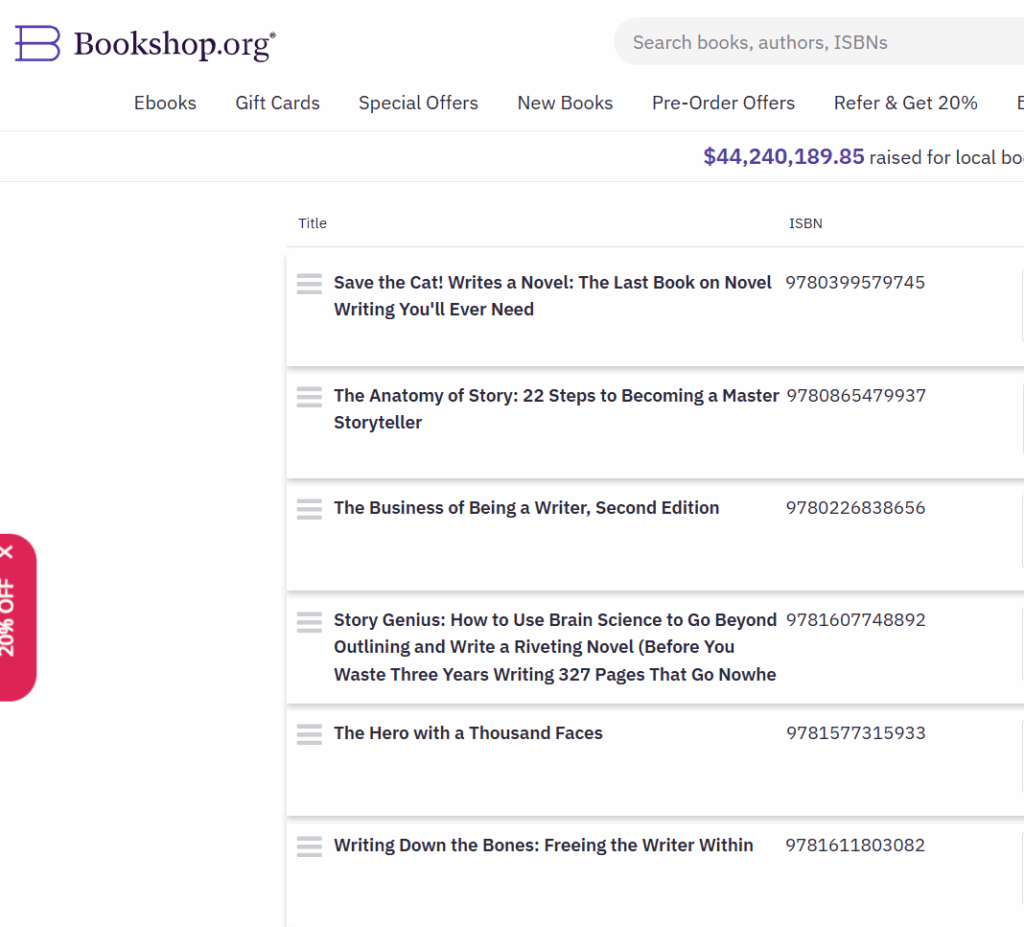Go to Gift Cards page

pyautogui.click(x=277, y=103)
